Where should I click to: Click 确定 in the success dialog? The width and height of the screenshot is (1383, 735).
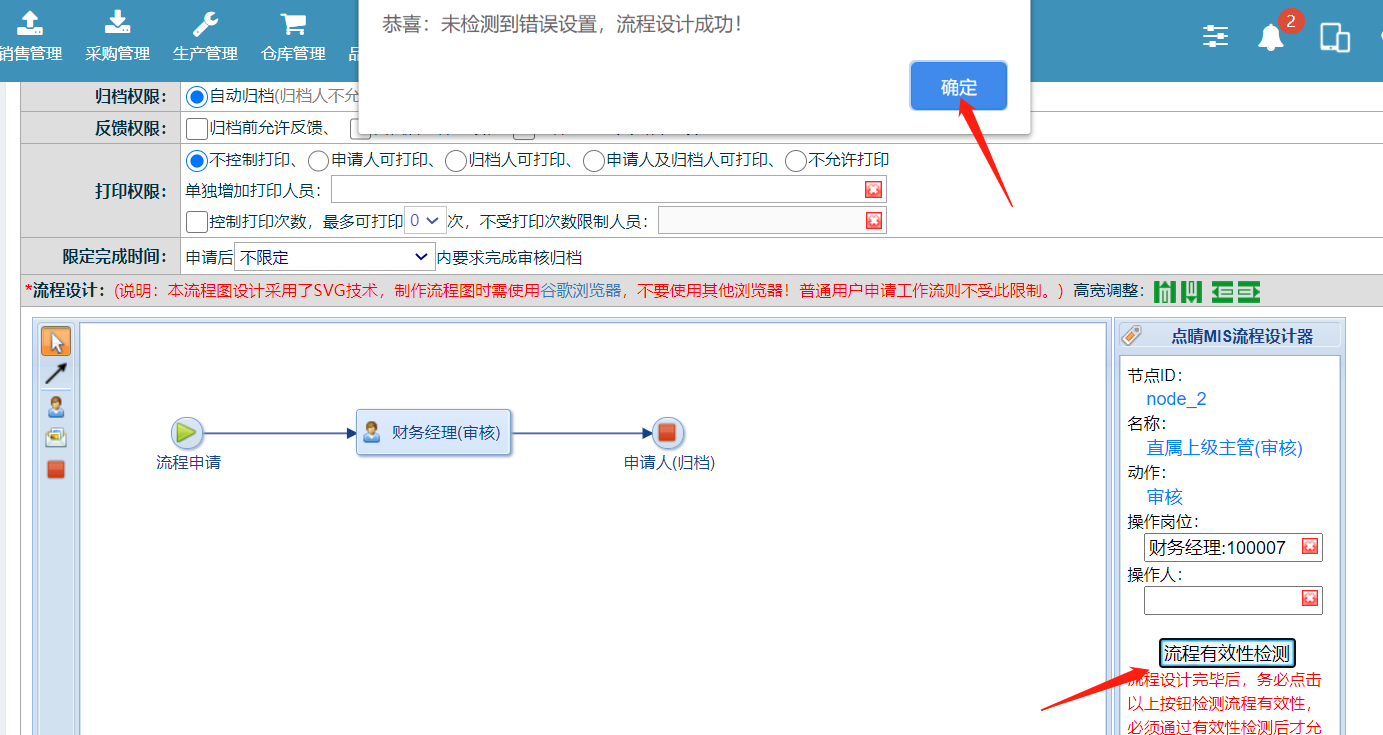(958, 87)
